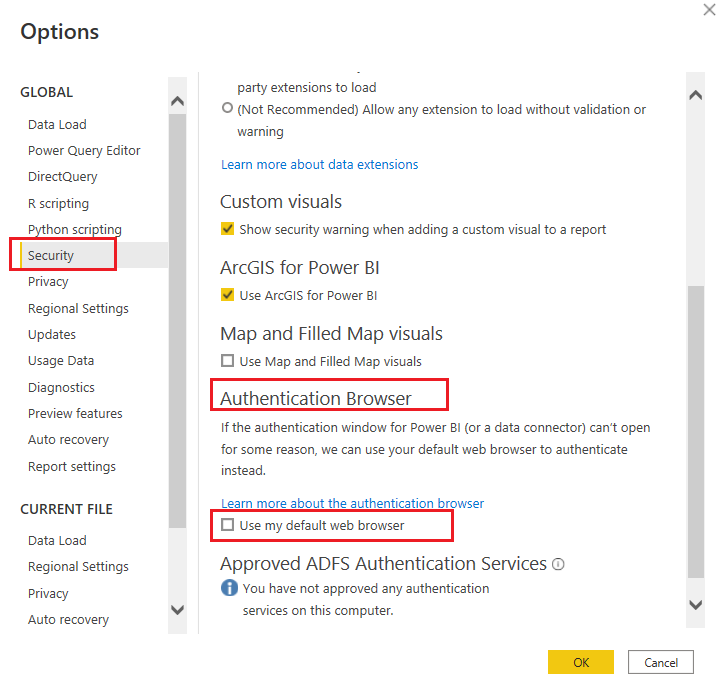
Task: Open Auto recovery under CURRENT FILE
Action: pyautogui.click(x=68, y=620)
